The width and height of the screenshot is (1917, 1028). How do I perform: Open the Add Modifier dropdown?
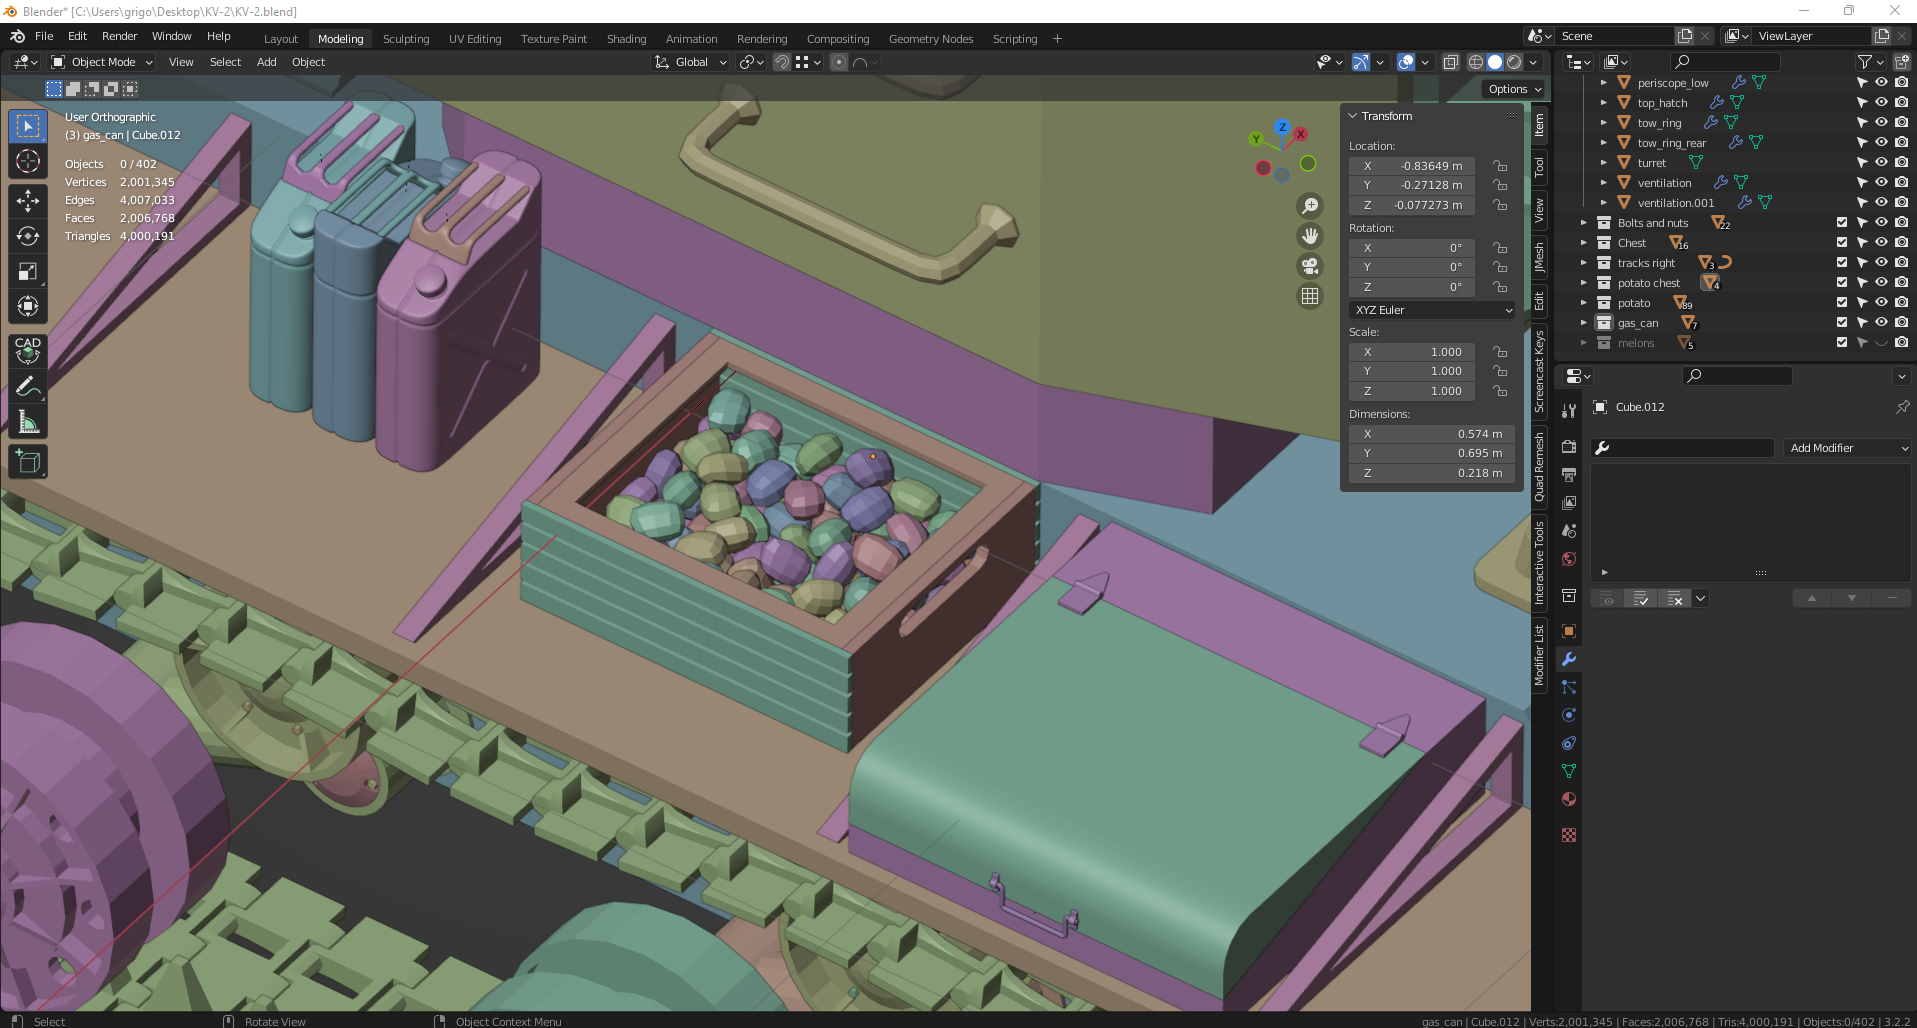tap(1847, 448)
